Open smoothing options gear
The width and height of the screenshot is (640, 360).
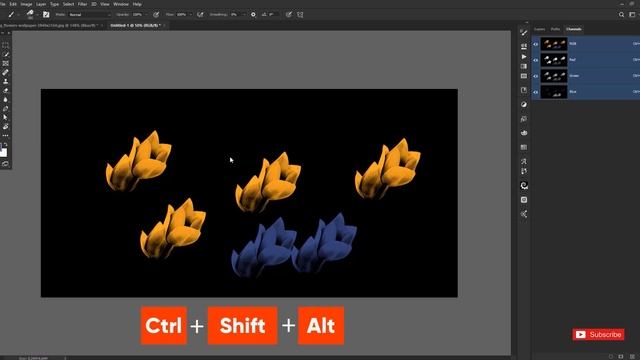click(253, 14)
